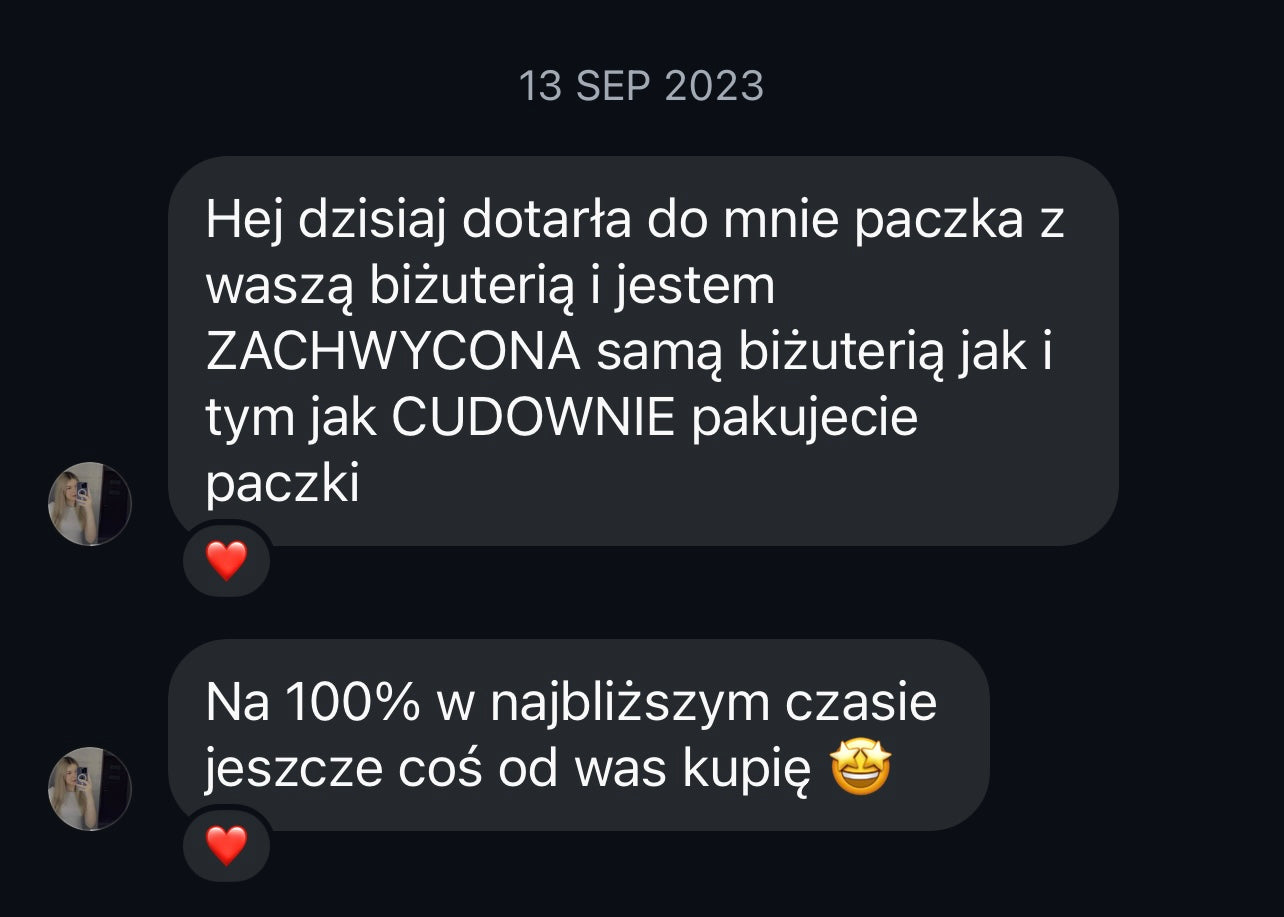
Task: Click the word dotarła in the first message
Action: tap(547, 219)
